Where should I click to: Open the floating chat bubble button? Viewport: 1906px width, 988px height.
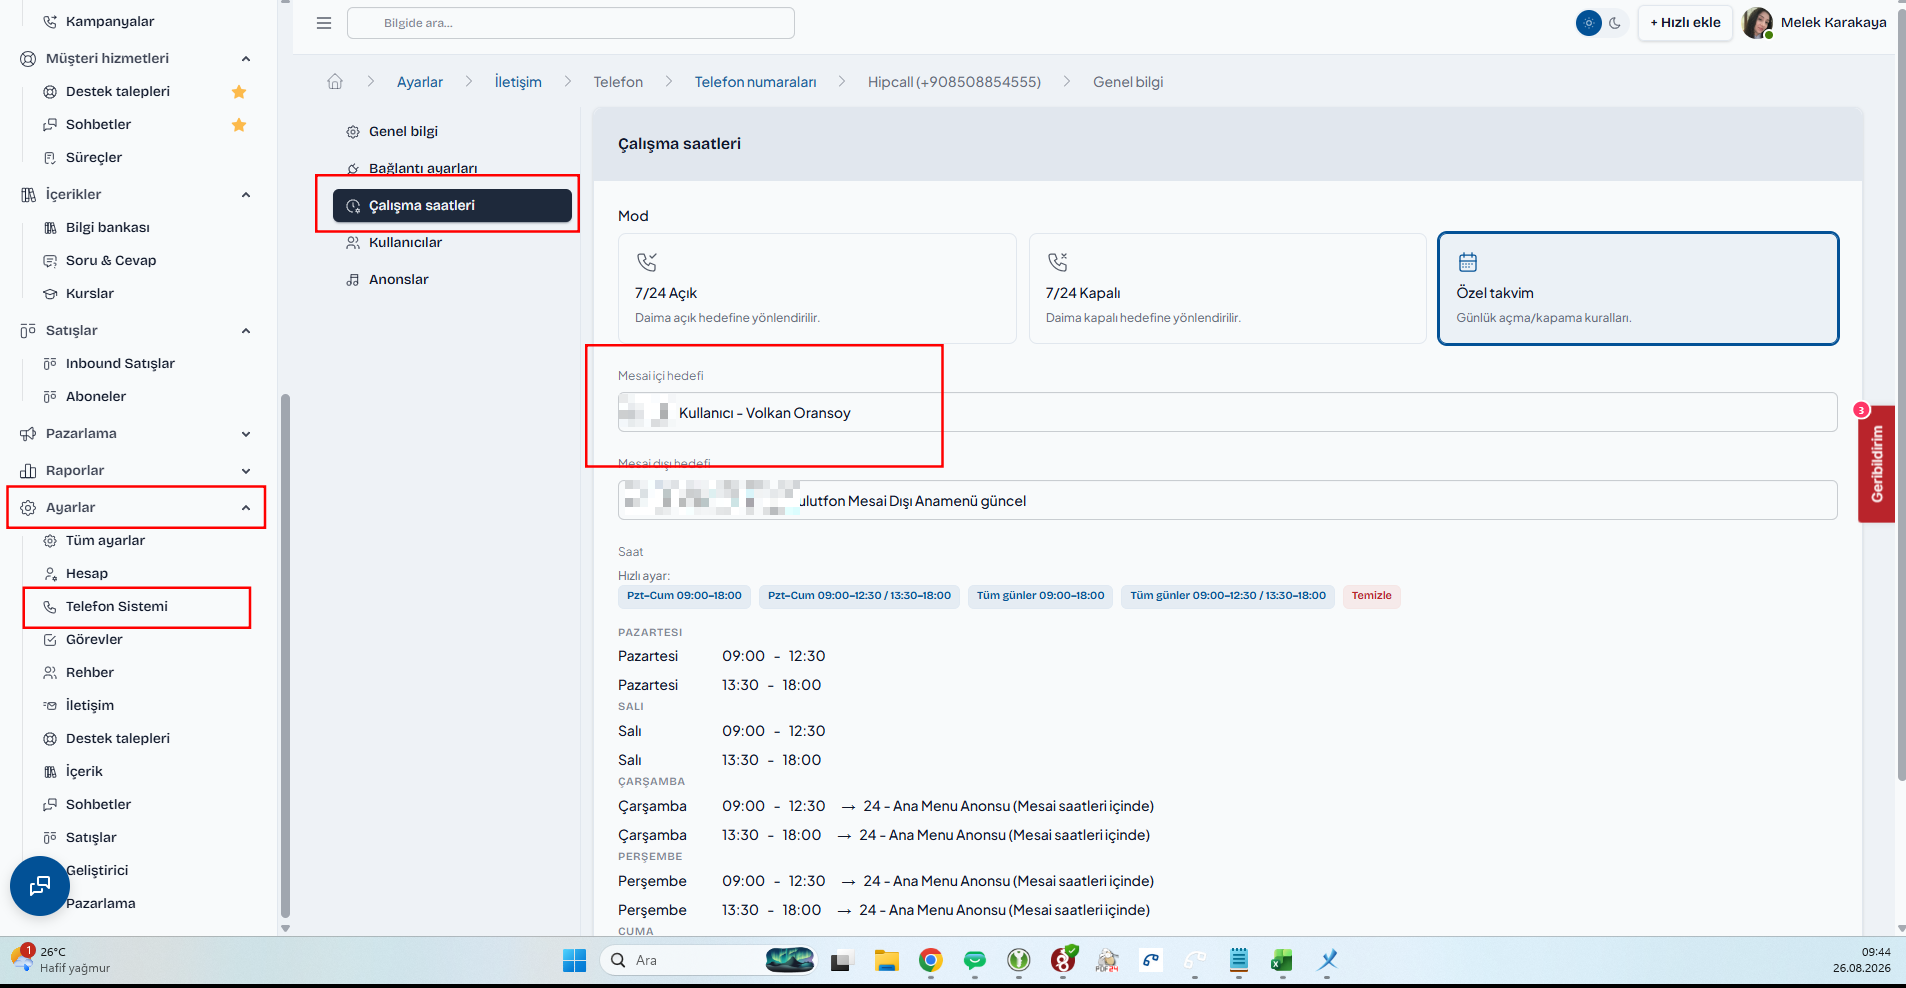[x=40, y=886]
